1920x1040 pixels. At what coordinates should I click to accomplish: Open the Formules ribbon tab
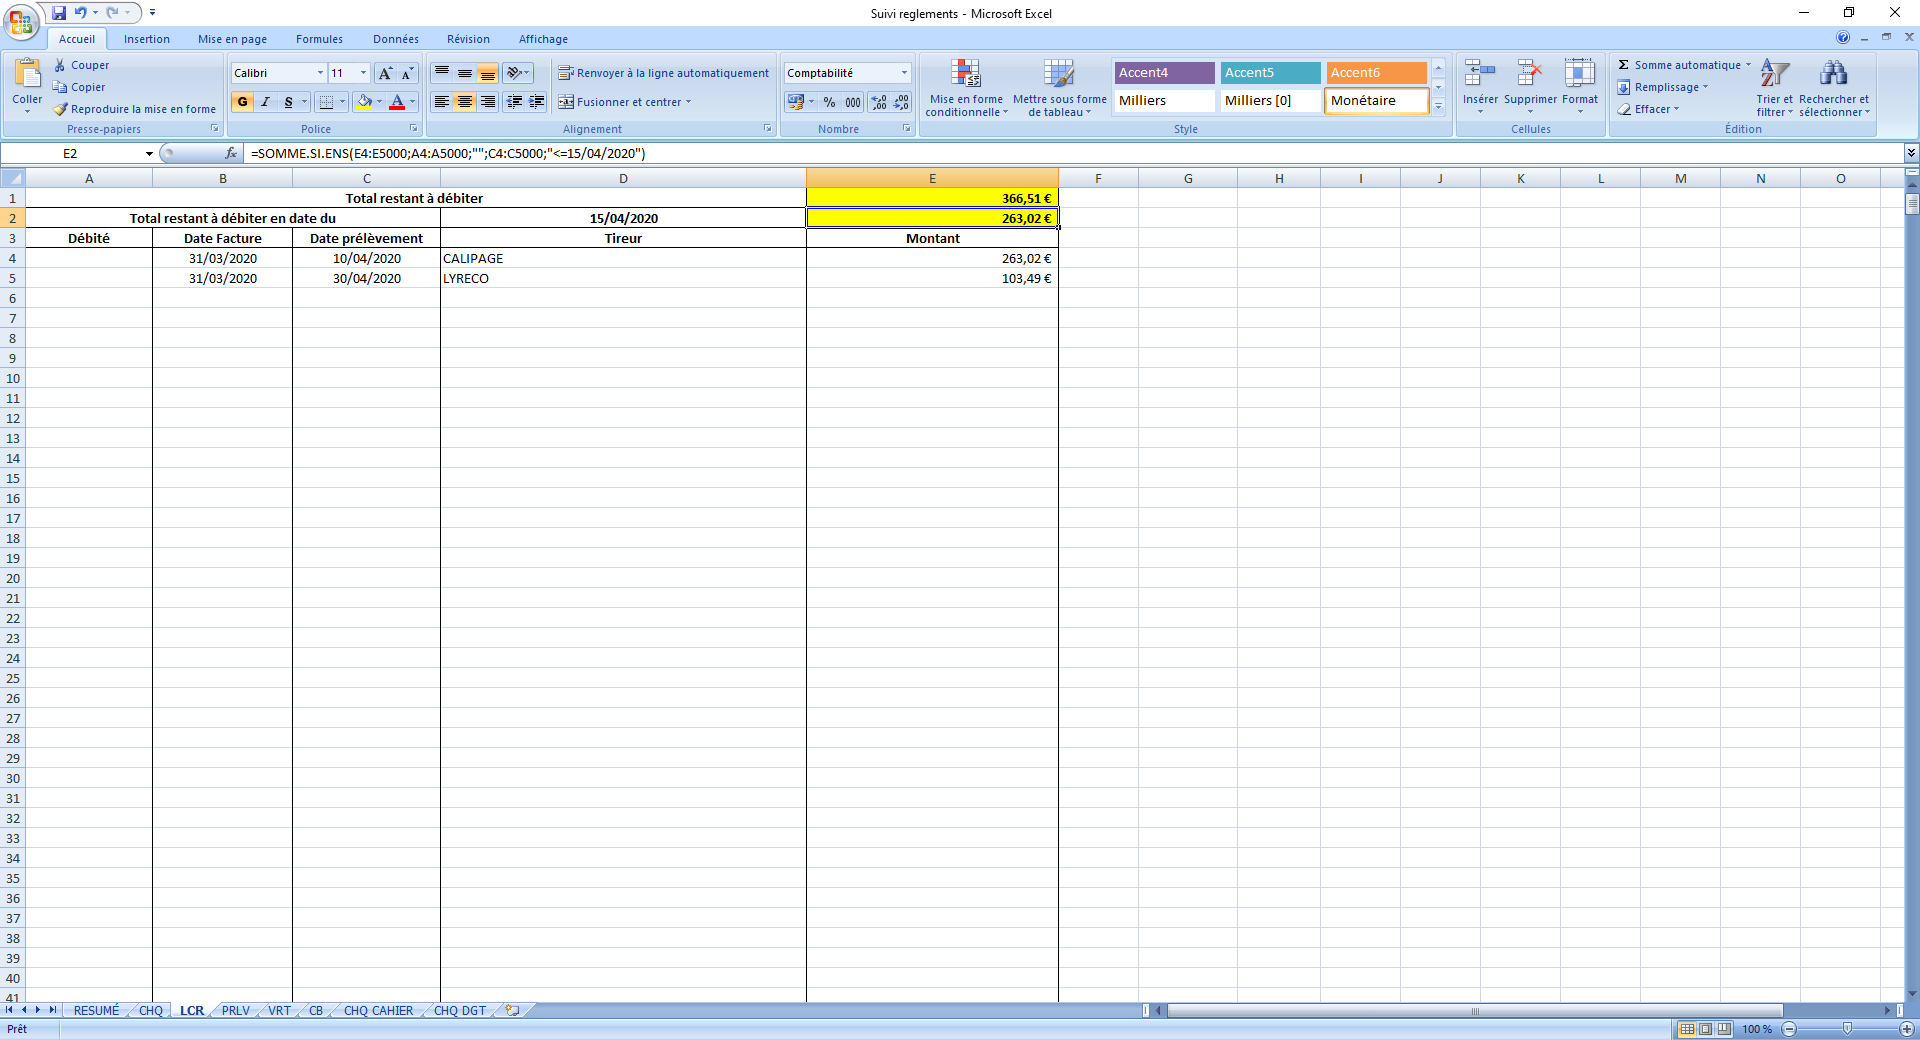pos(319,39)
